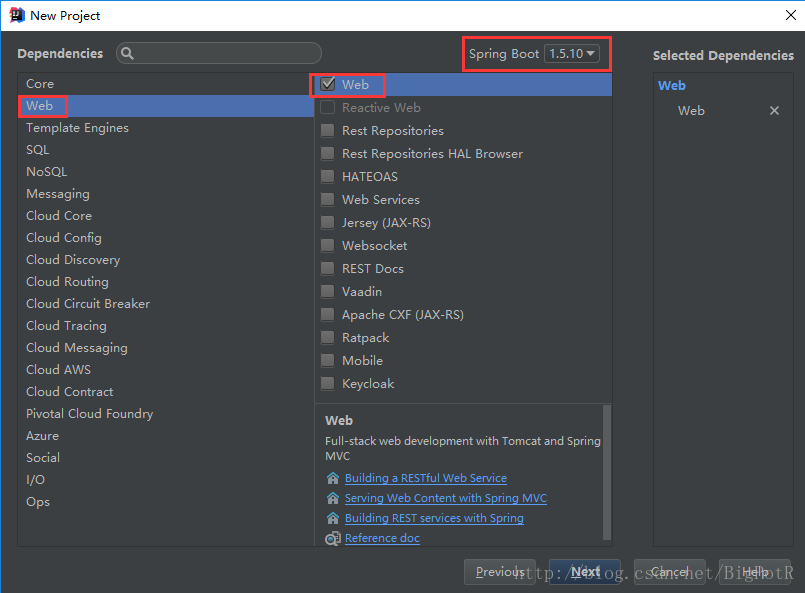Screen dimensions: 805x593
Task: Open the Cloud Core category
Action: [x=166, y=216]
